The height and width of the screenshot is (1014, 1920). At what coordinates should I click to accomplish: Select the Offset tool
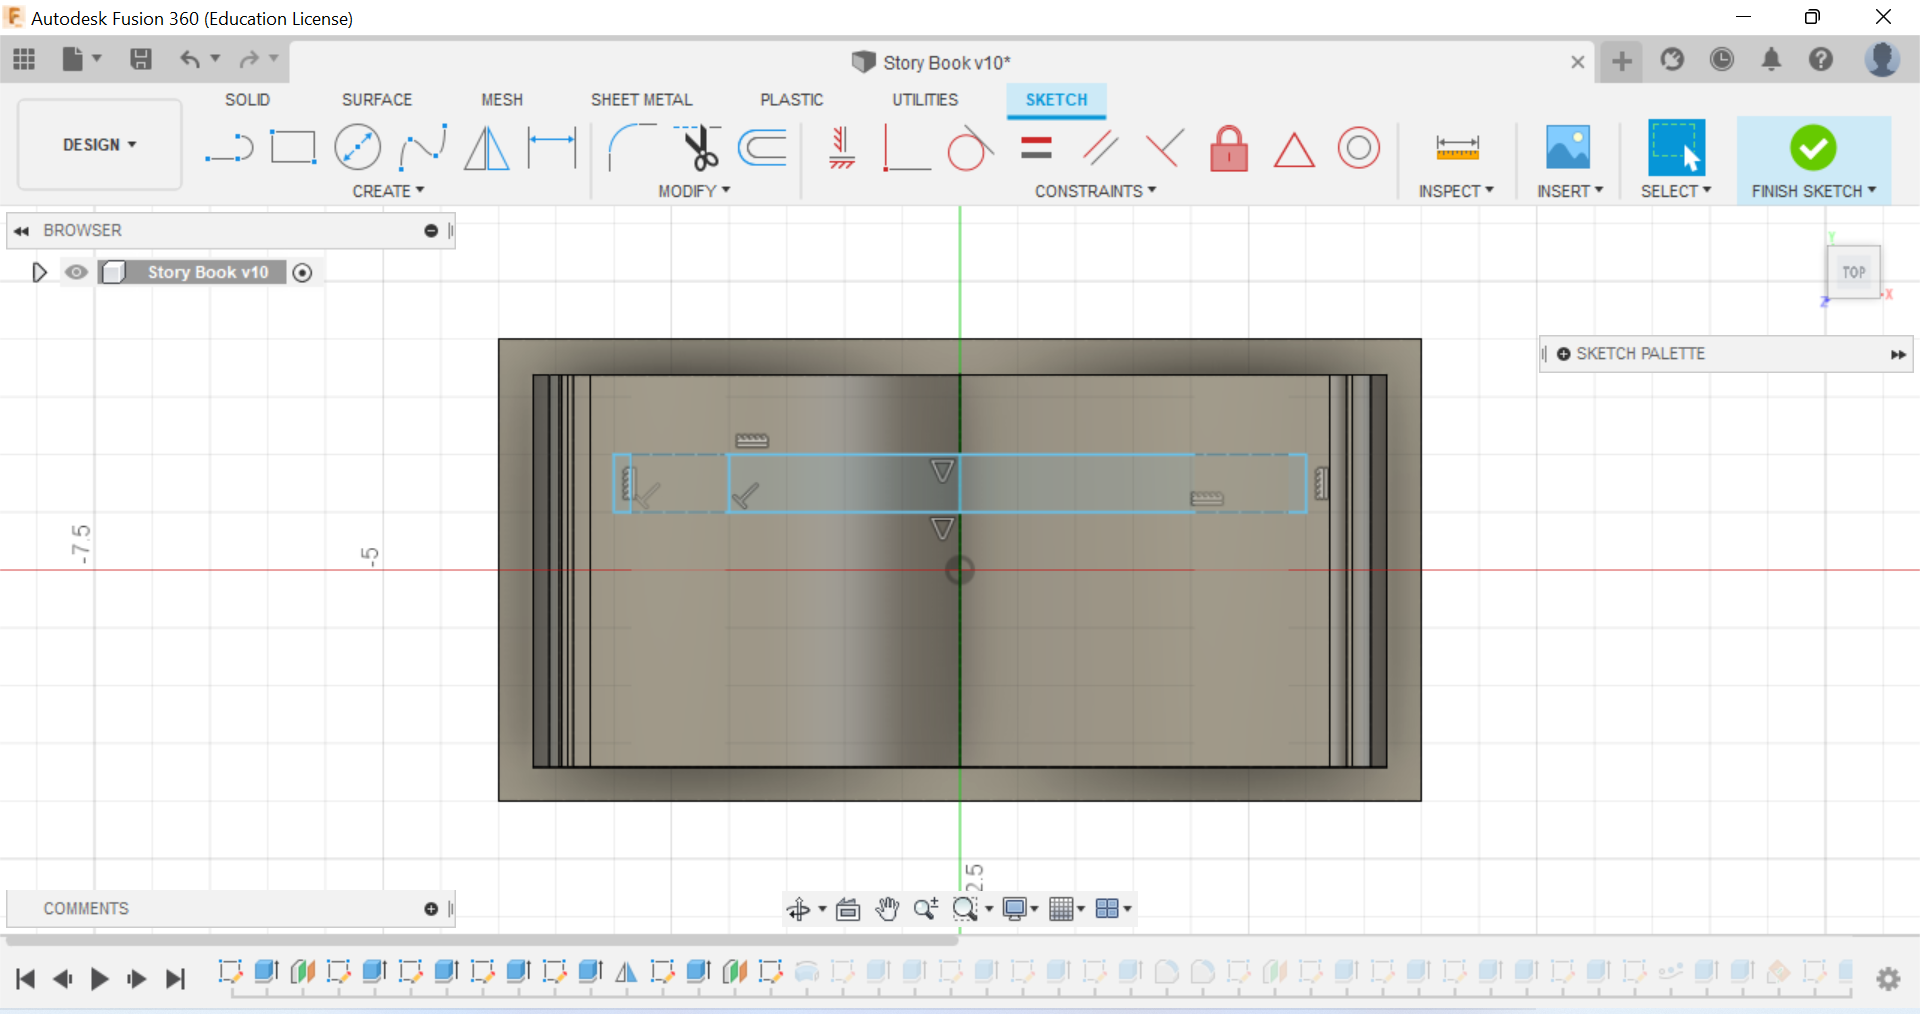tap(762, 148)
